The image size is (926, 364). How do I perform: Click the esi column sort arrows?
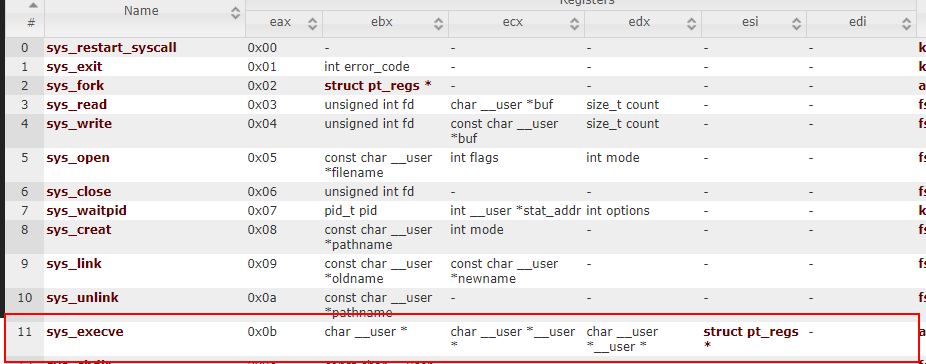point(797,24)
